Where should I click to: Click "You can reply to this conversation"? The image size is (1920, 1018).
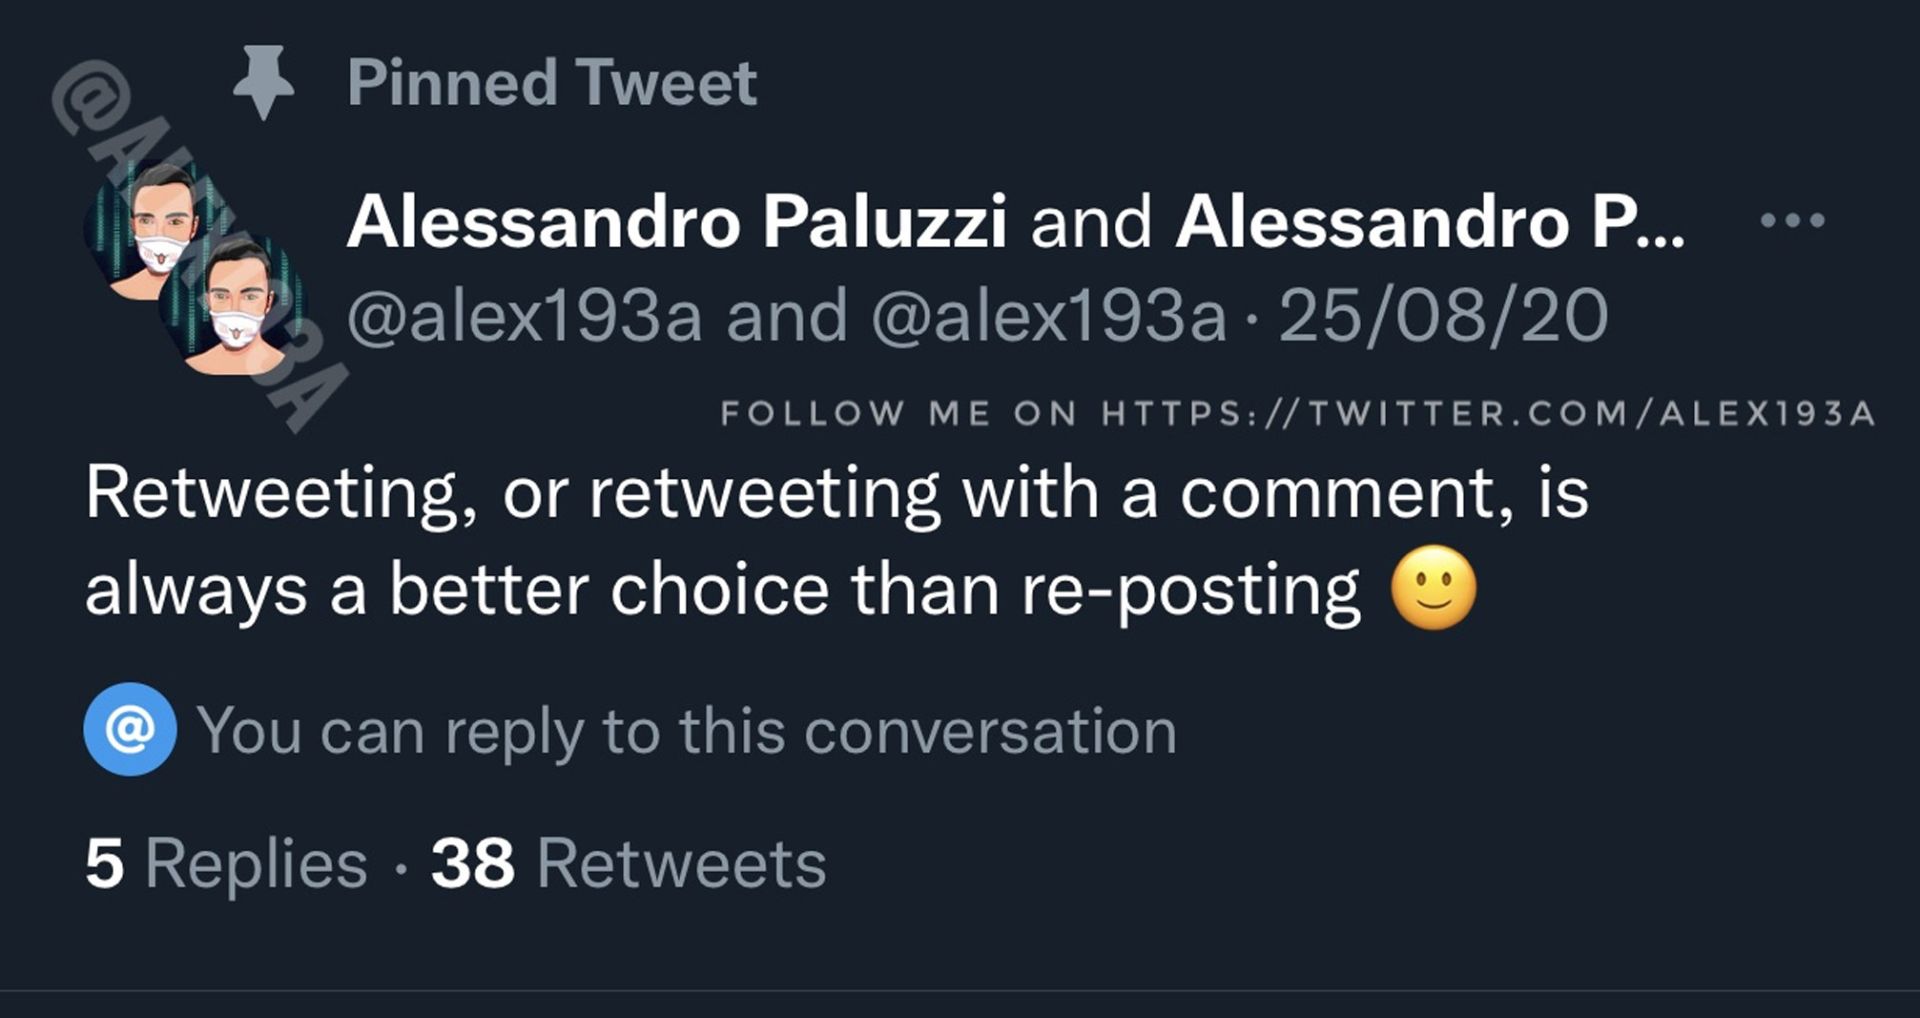click(x=687, y=731)
